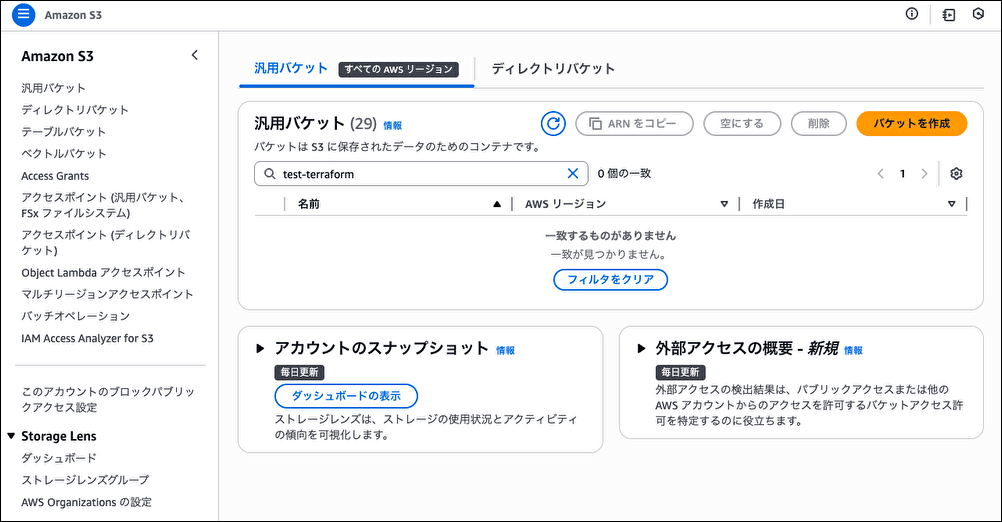Open ベクトルバケット in sidebar
This screenshot has width=1002, height=522.
63,153
